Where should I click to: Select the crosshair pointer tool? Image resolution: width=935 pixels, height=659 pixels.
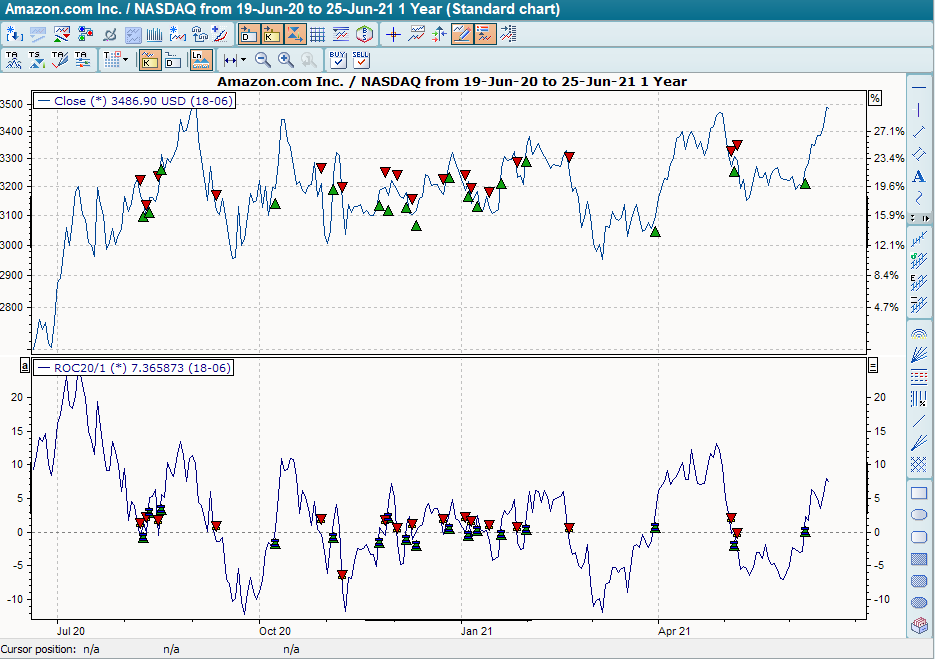click(x=392, y=34)
